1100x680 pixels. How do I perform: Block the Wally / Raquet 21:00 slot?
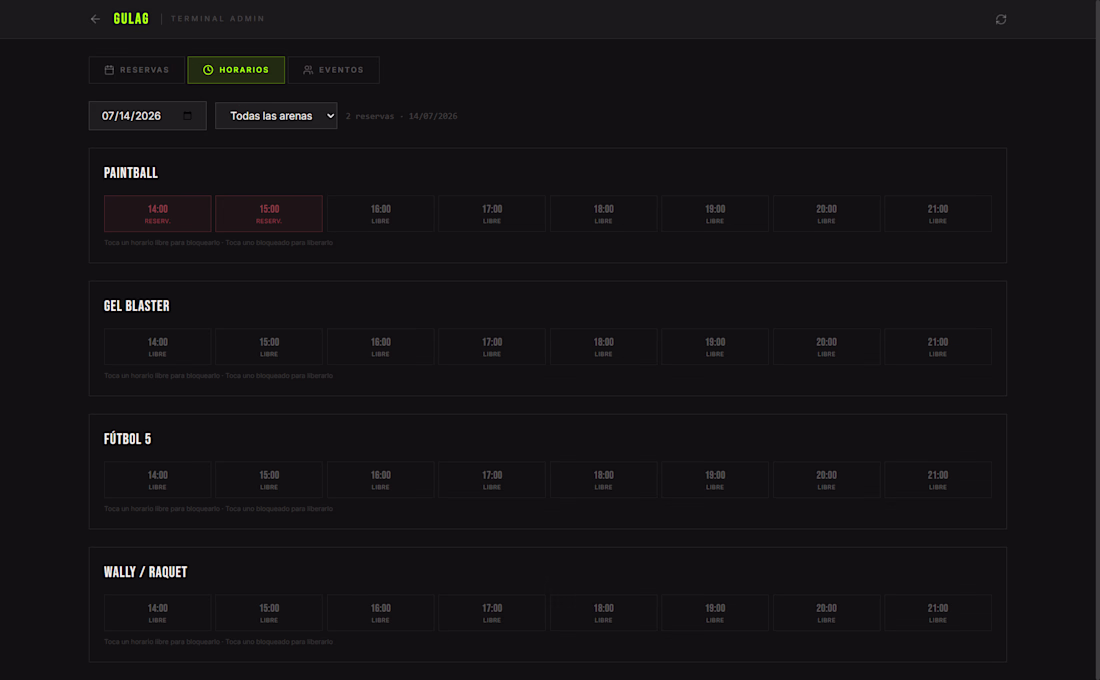[938, 613]
